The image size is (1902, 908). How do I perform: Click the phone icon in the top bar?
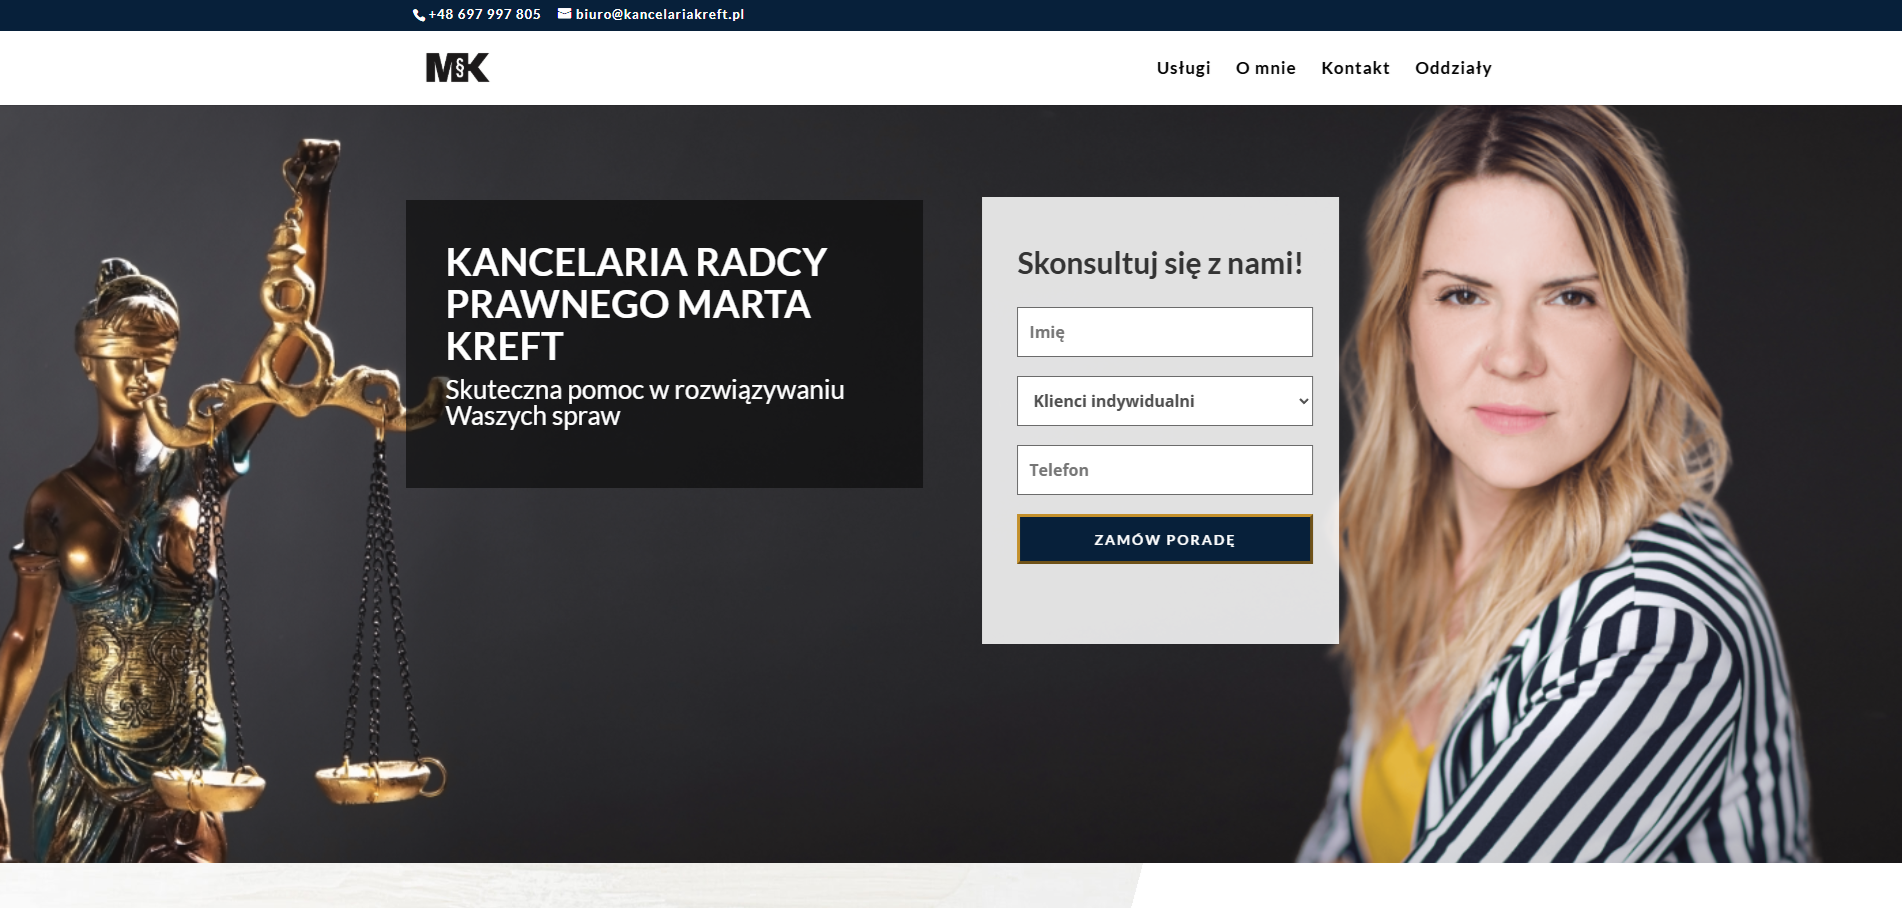[419, 15]
